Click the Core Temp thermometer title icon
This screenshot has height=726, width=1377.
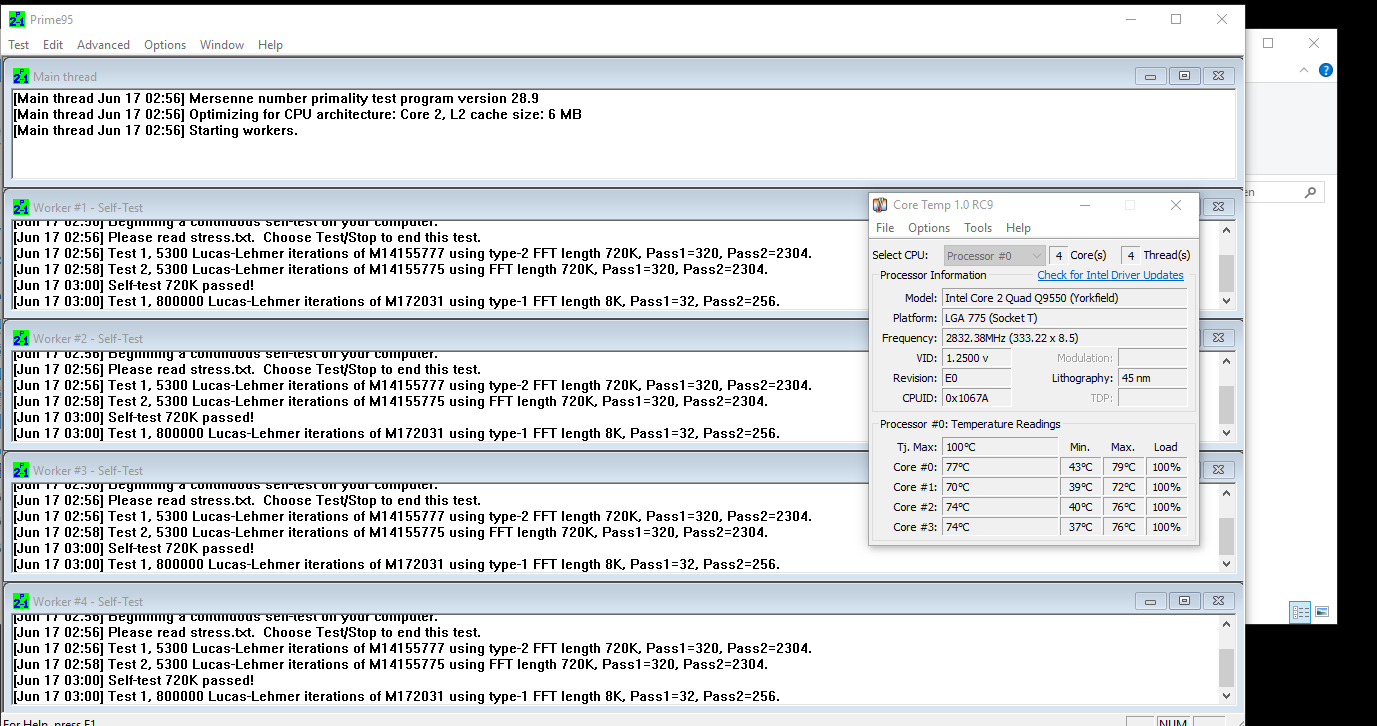[880, 205]
